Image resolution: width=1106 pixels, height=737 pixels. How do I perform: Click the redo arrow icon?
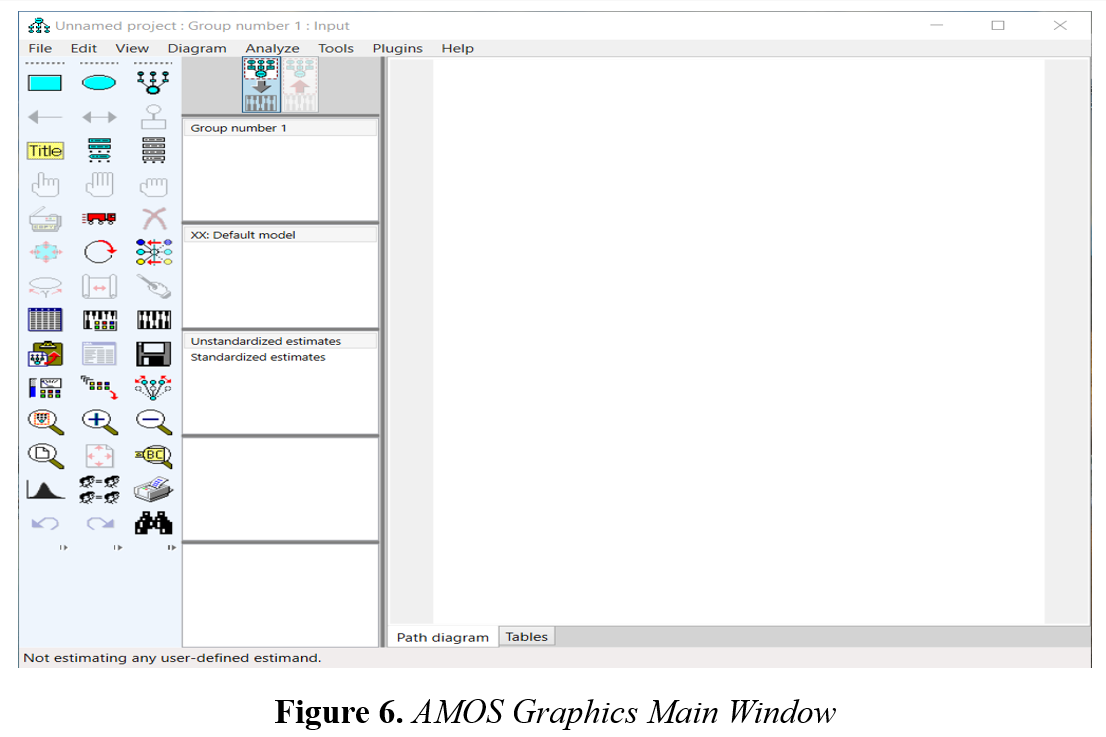[99, 523]
